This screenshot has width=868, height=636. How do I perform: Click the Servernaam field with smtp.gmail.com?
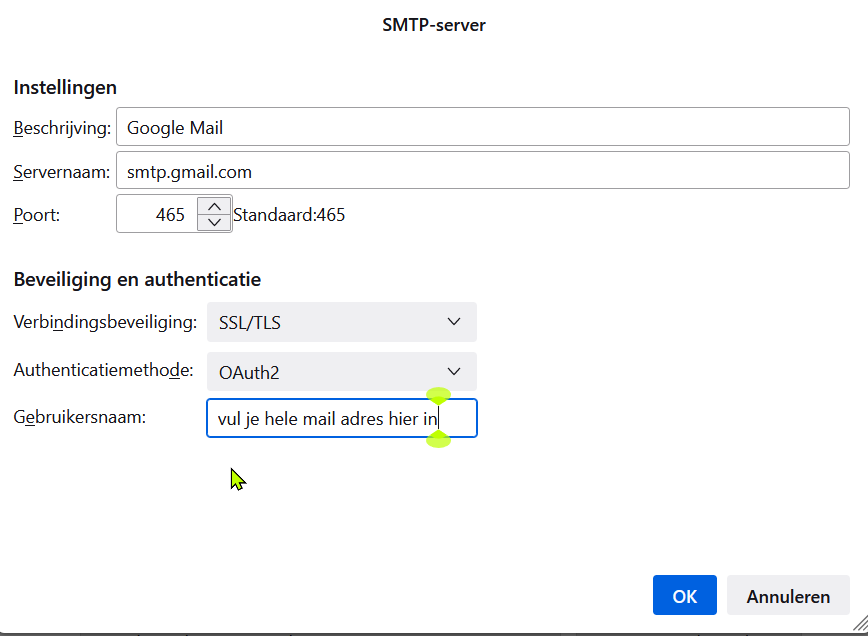(483, 170)
